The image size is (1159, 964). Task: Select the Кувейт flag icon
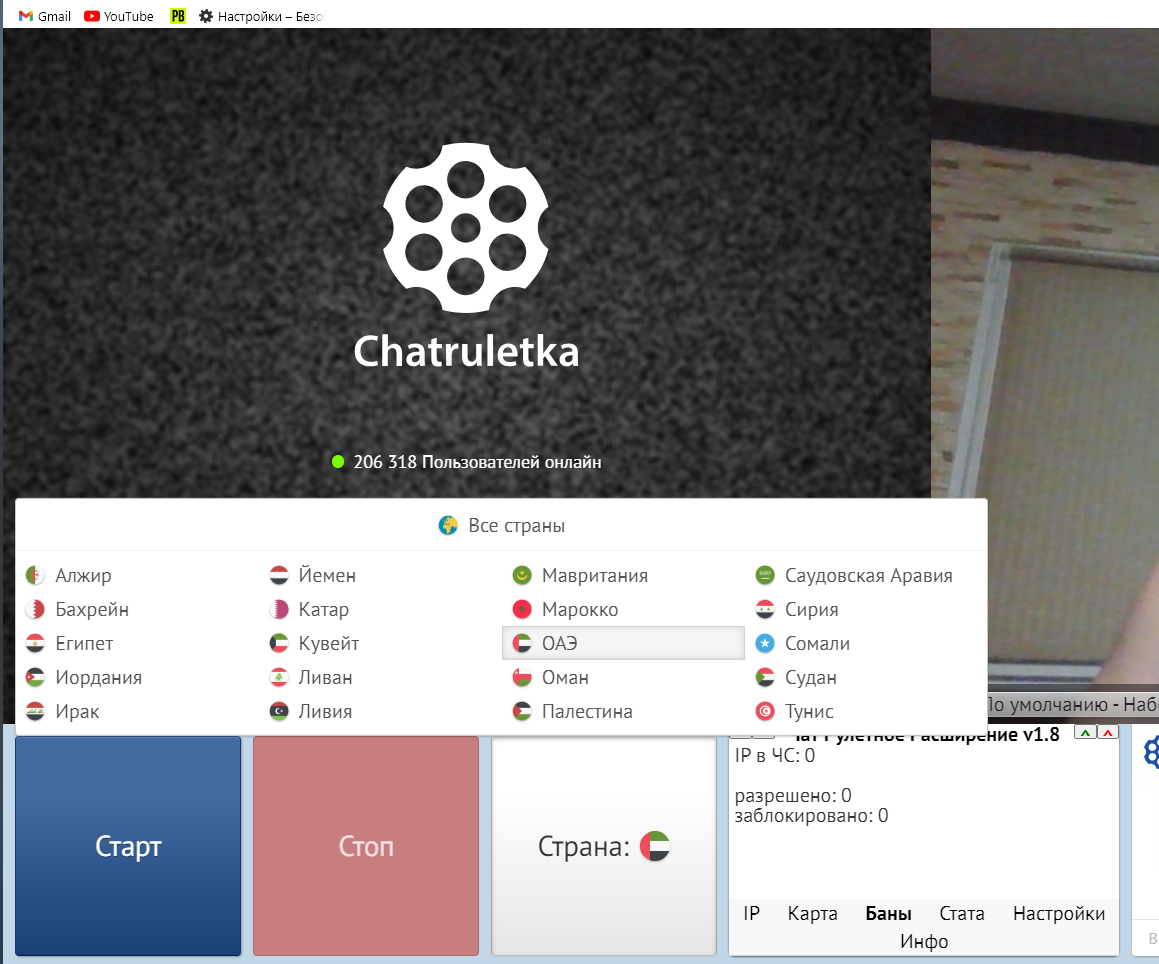(279, 643)
